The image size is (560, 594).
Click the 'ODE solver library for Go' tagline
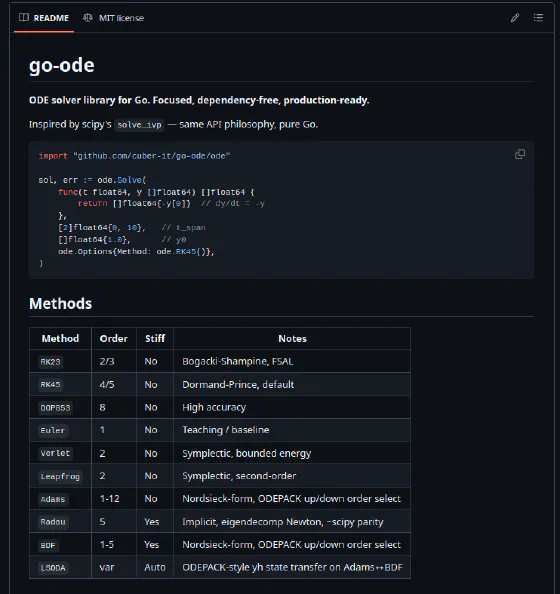click(199, 100)
